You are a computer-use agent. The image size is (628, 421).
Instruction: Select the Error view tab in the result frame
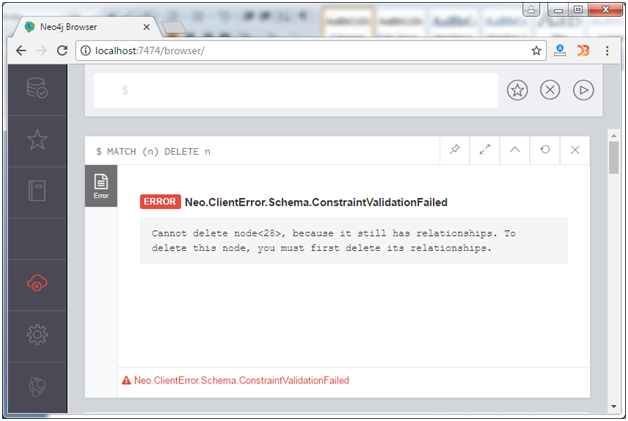point(101,186)
